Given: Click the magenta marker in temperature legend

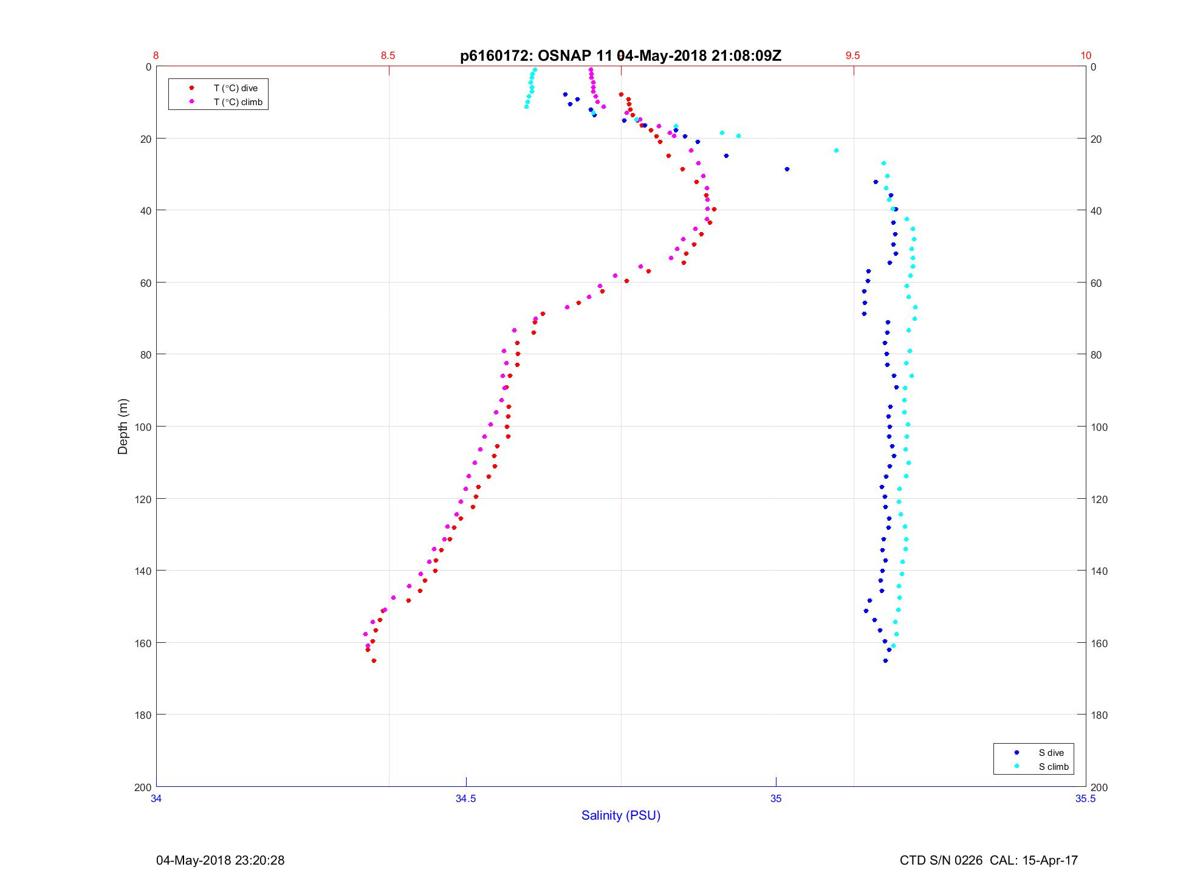Looking at the screenshot, I should [x=191, y=102].
